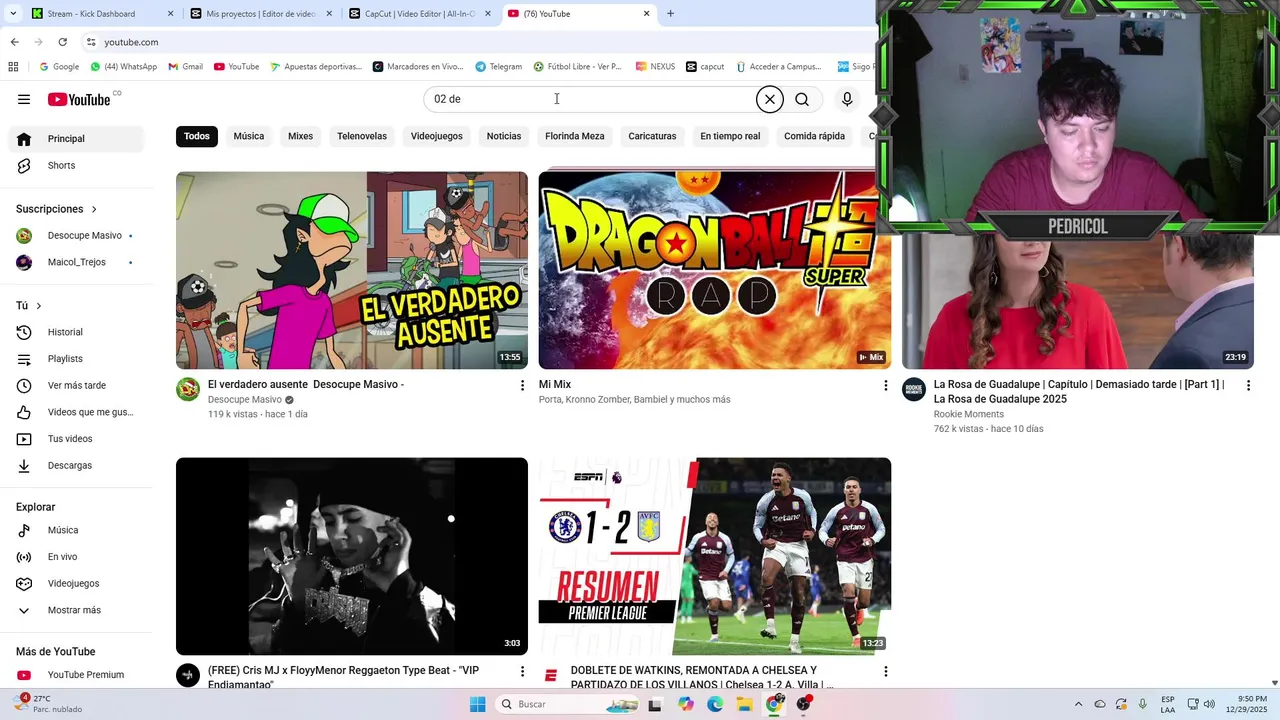Select the Mixes filter chip

click(300, 136)
